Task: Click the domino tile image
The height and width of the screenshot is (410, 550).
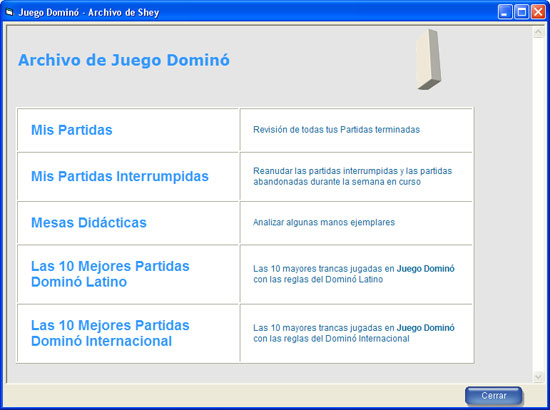Action: [x=428, y=60]
